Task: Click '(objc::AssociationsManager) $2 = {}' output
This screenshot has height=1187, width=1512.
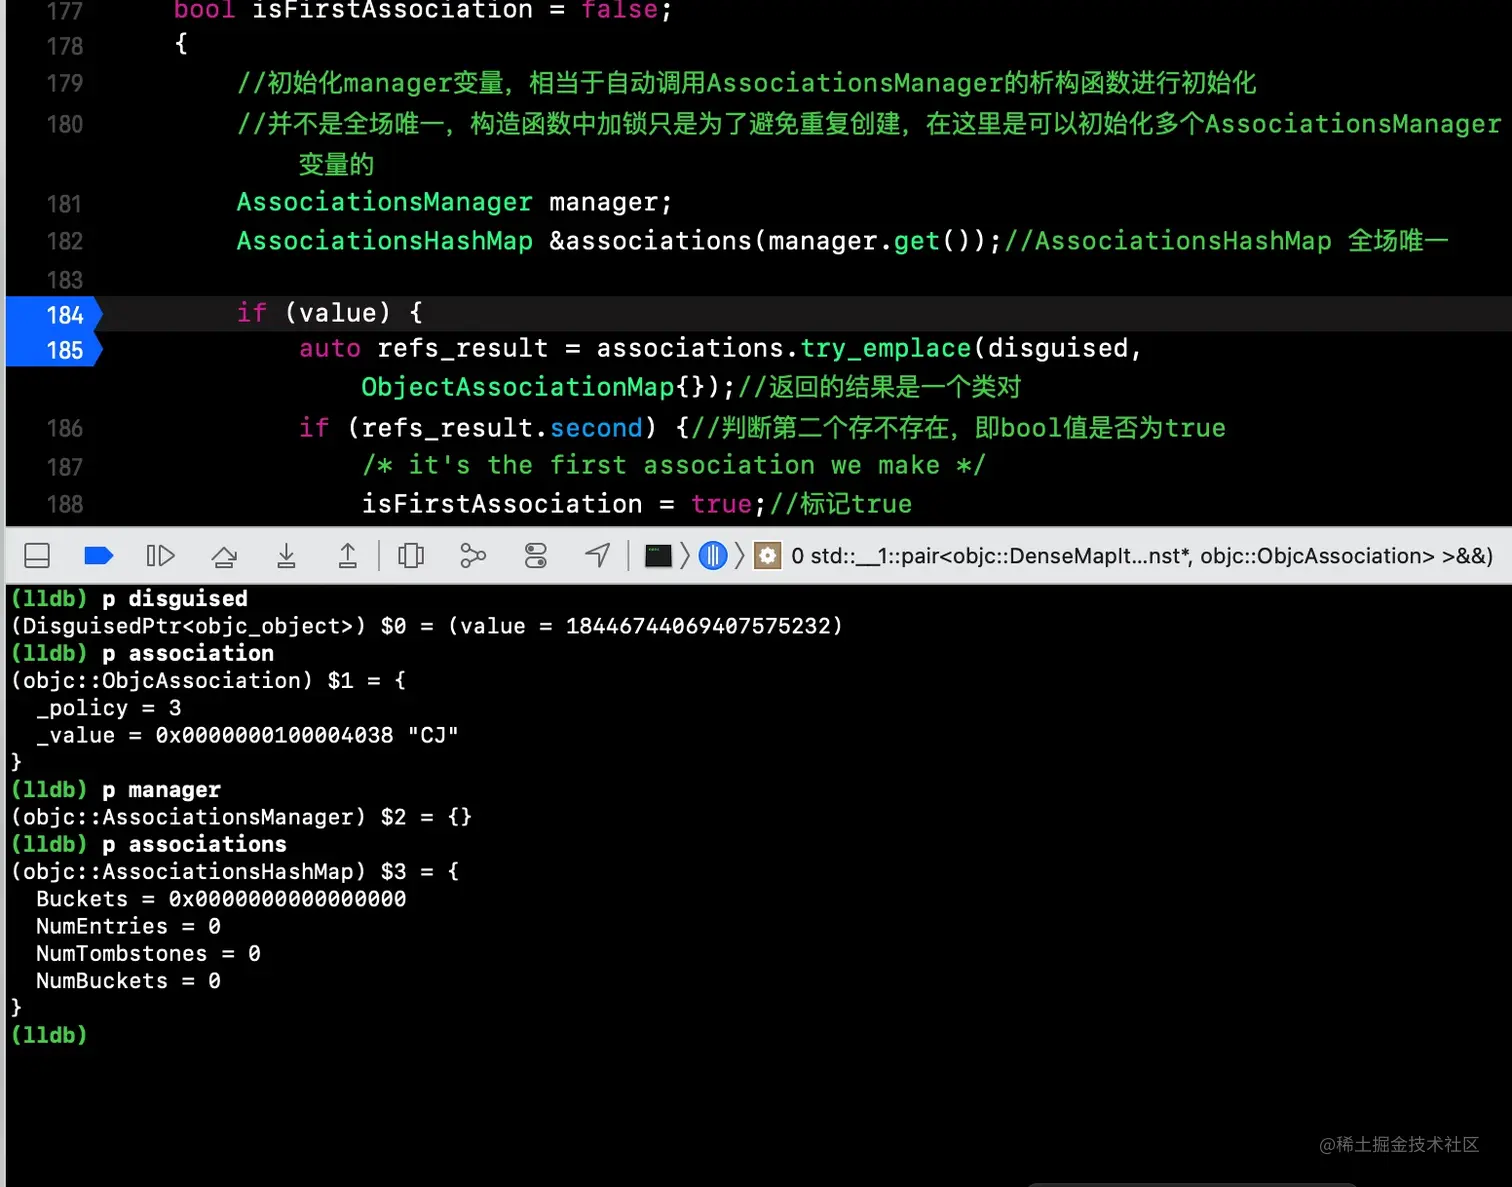Action: coord(241,817)
